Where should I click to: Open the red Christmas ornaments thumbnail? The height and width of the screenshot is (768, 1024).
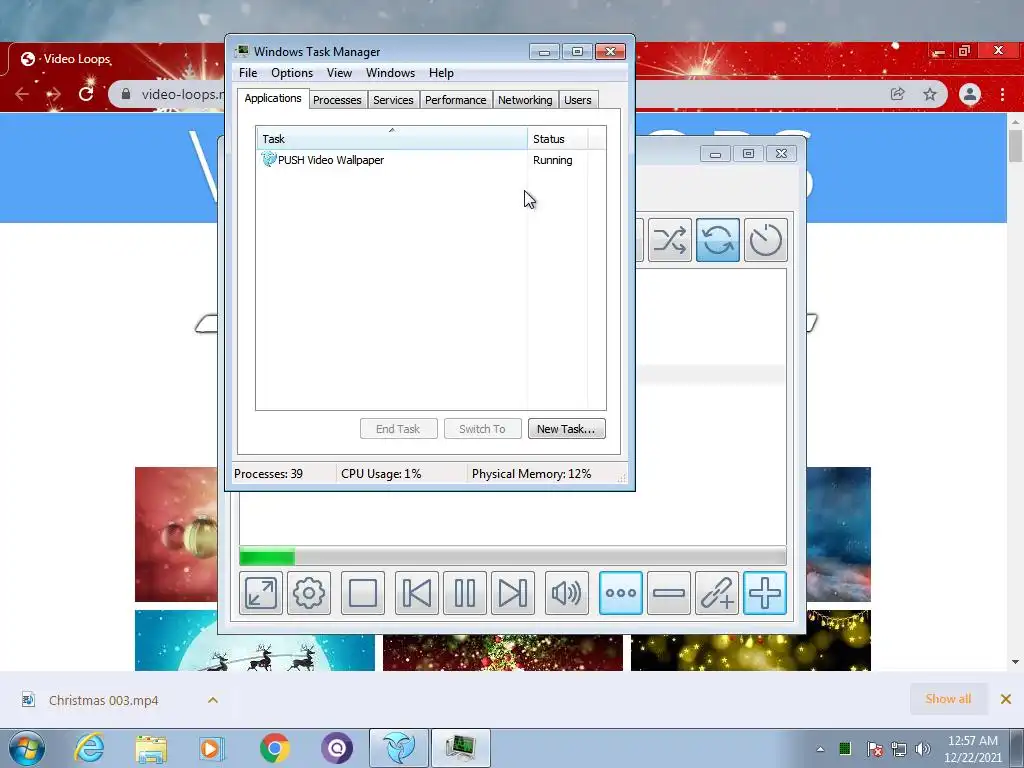pyautogui.click(x=176, y=534)
